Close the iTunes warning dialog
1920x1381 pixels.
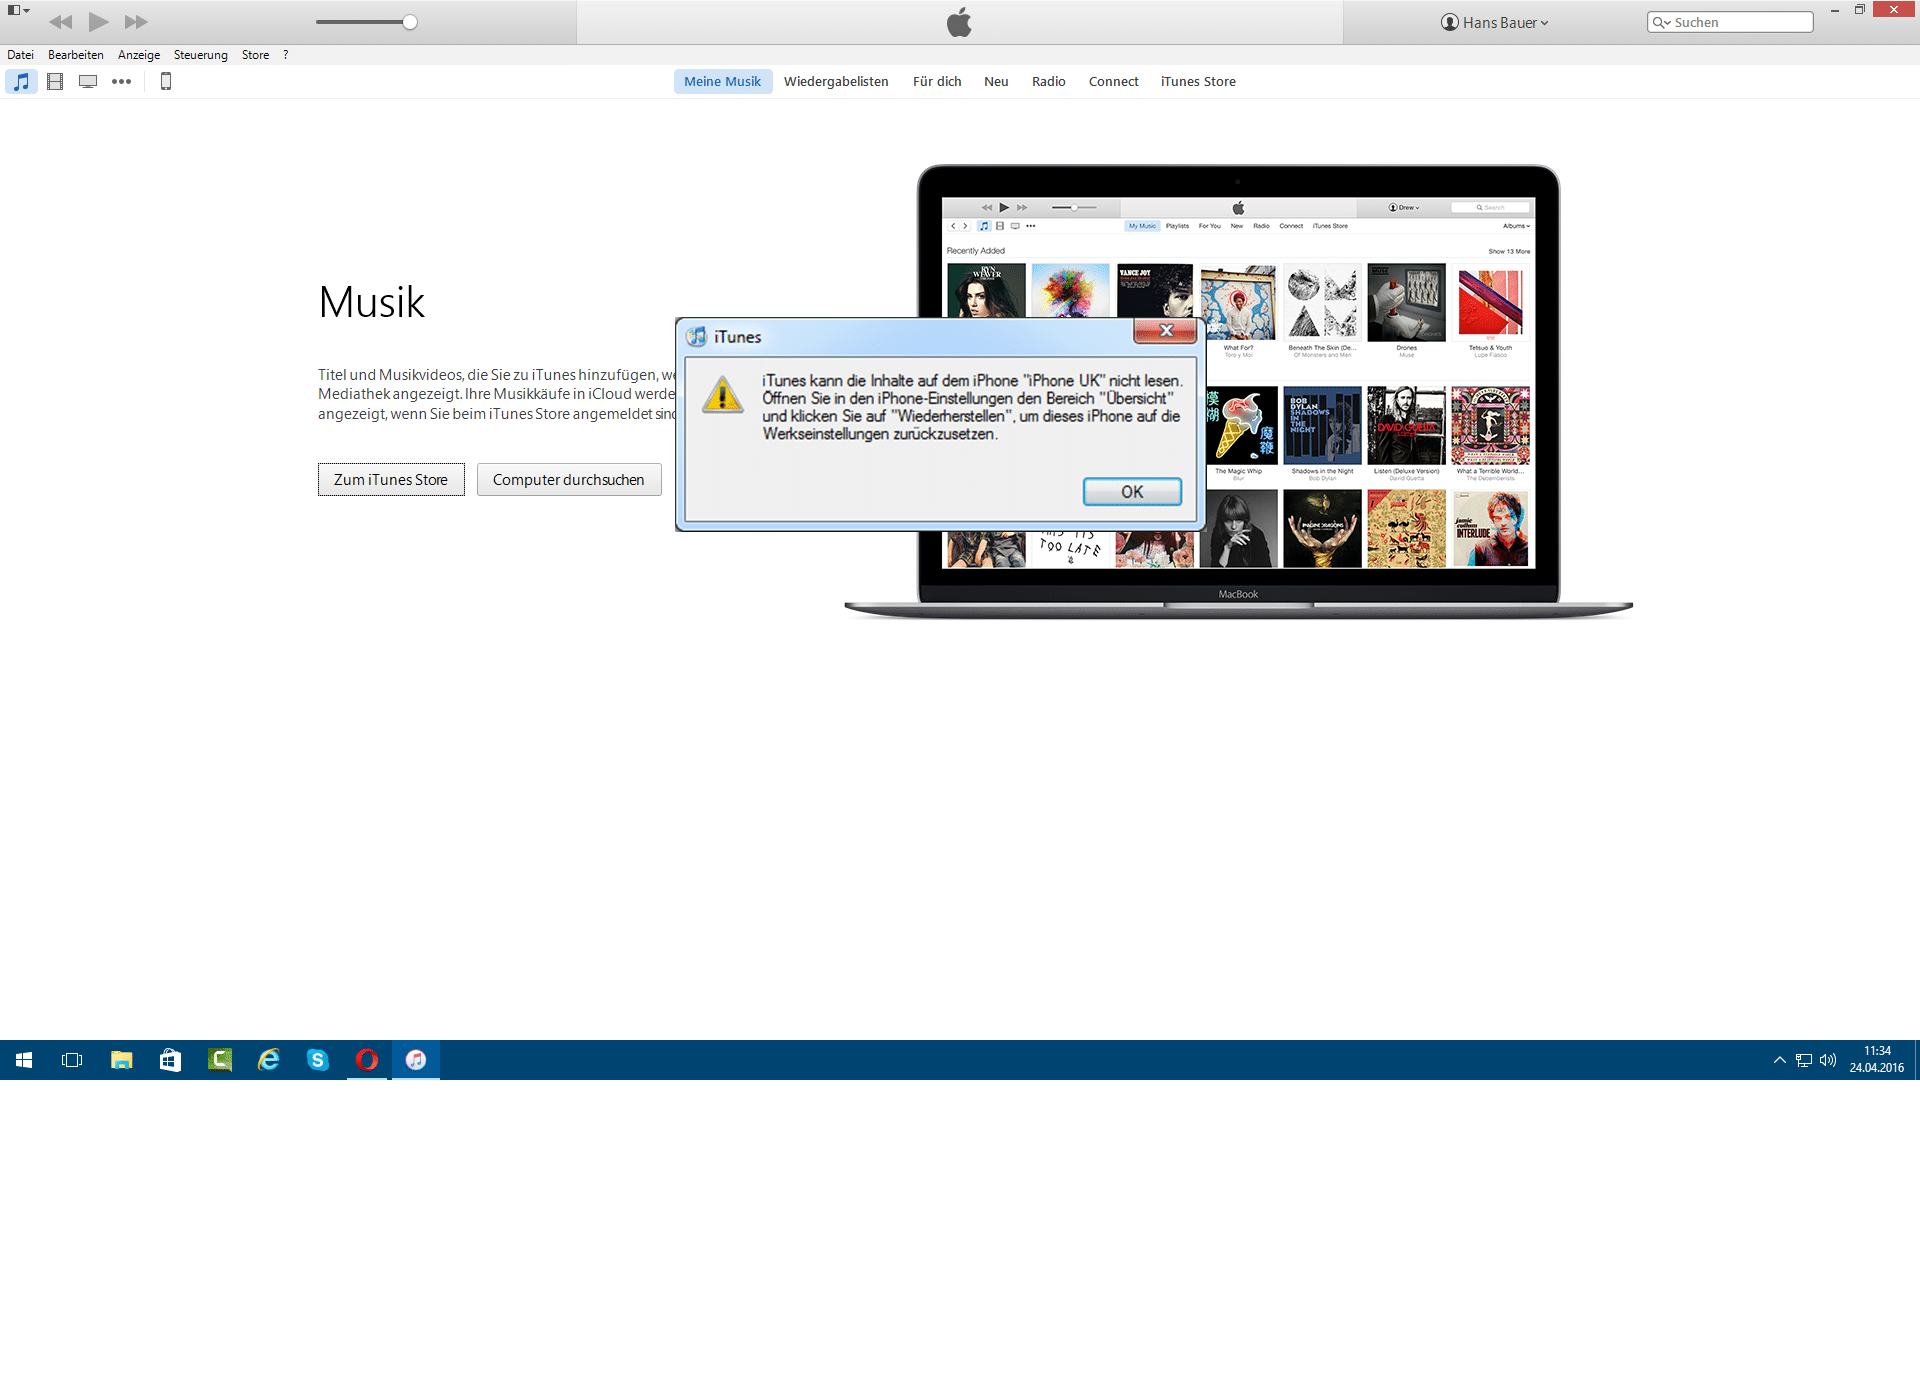pos(1165,331)
